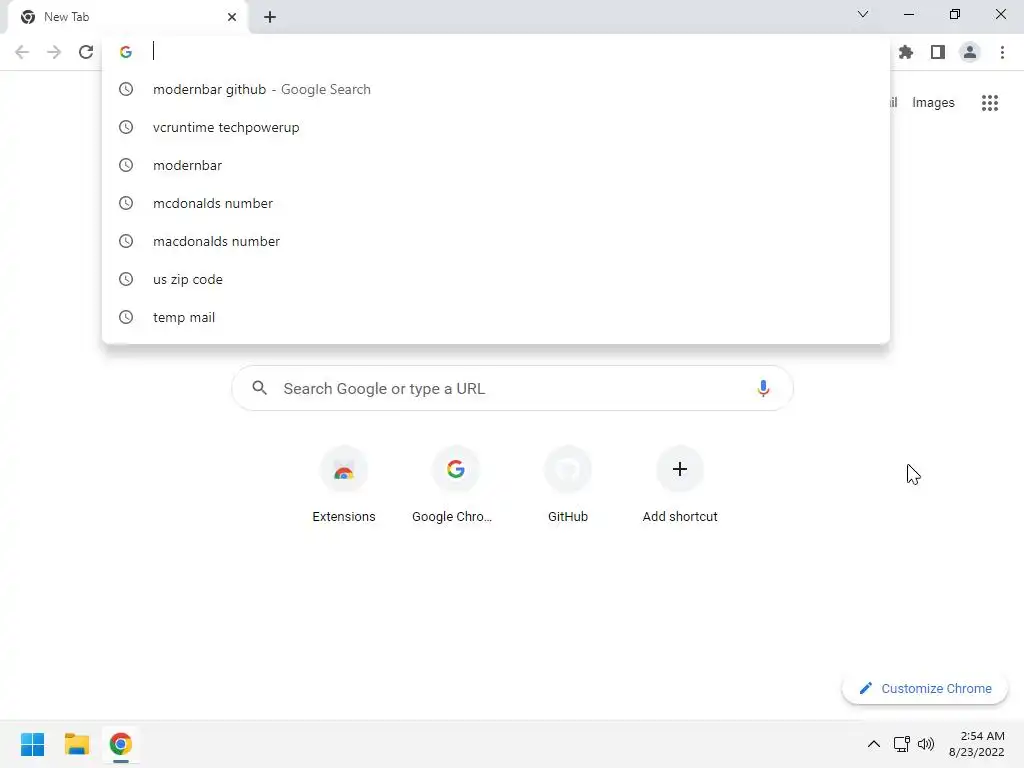Start voice search with the microphone

763,389
